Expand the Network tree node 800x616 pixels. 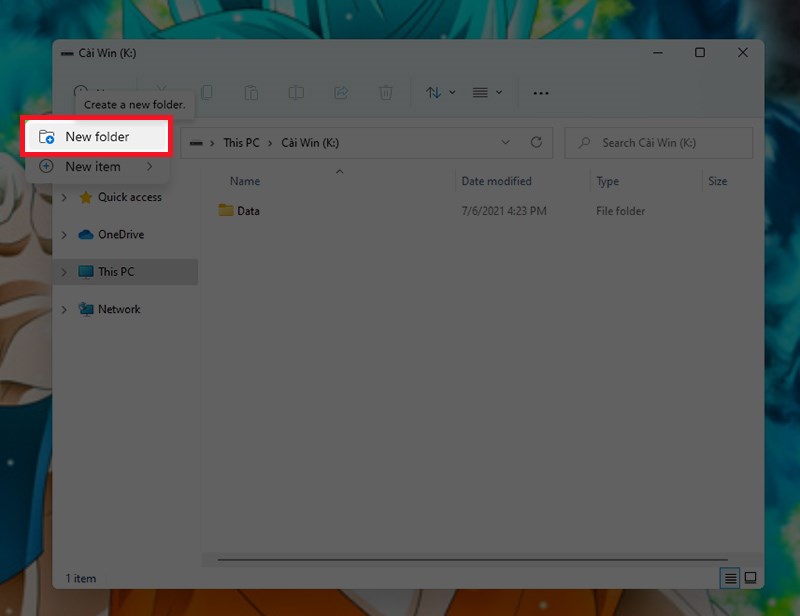click(x=65, y=310)
